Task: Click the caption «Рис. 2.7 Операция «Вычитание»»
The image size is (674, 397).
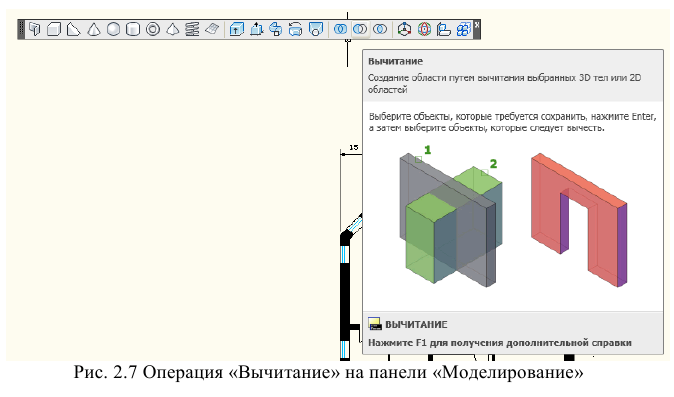Action: (206, 372)
